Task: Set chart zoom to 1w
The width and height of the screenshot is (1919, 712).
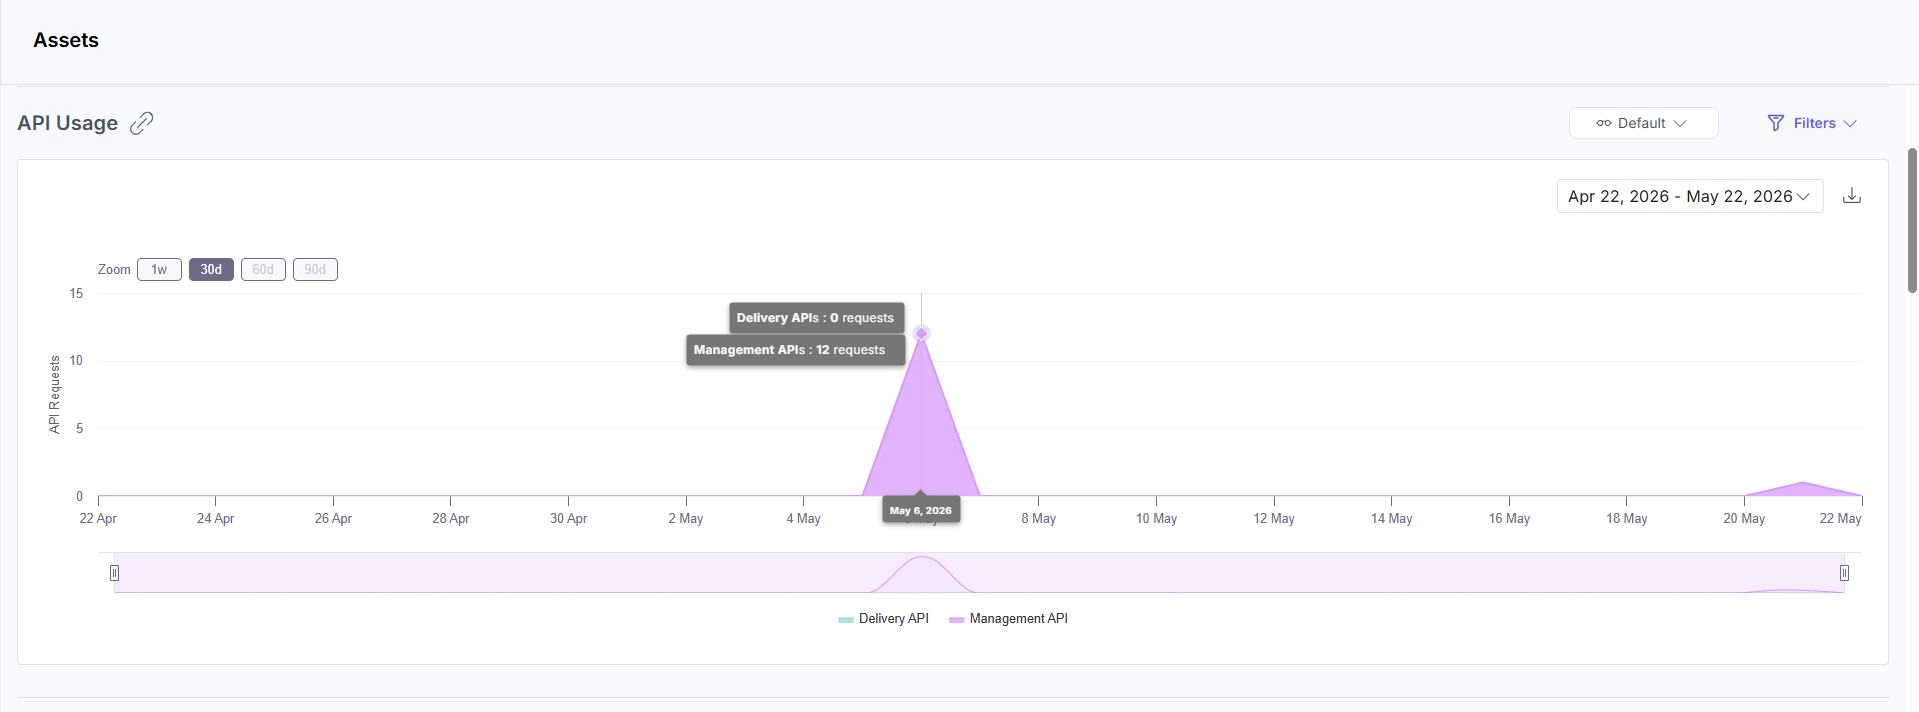Action: tap(159, 270)
